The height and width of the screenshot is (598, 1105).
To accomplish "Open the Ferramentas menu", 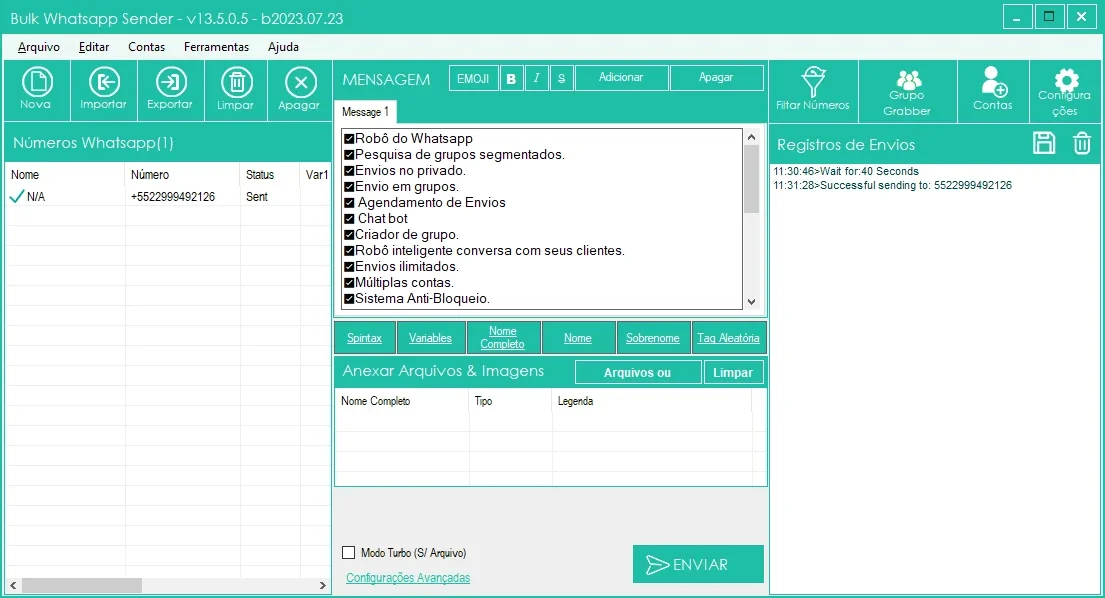I will click(216, 47).
